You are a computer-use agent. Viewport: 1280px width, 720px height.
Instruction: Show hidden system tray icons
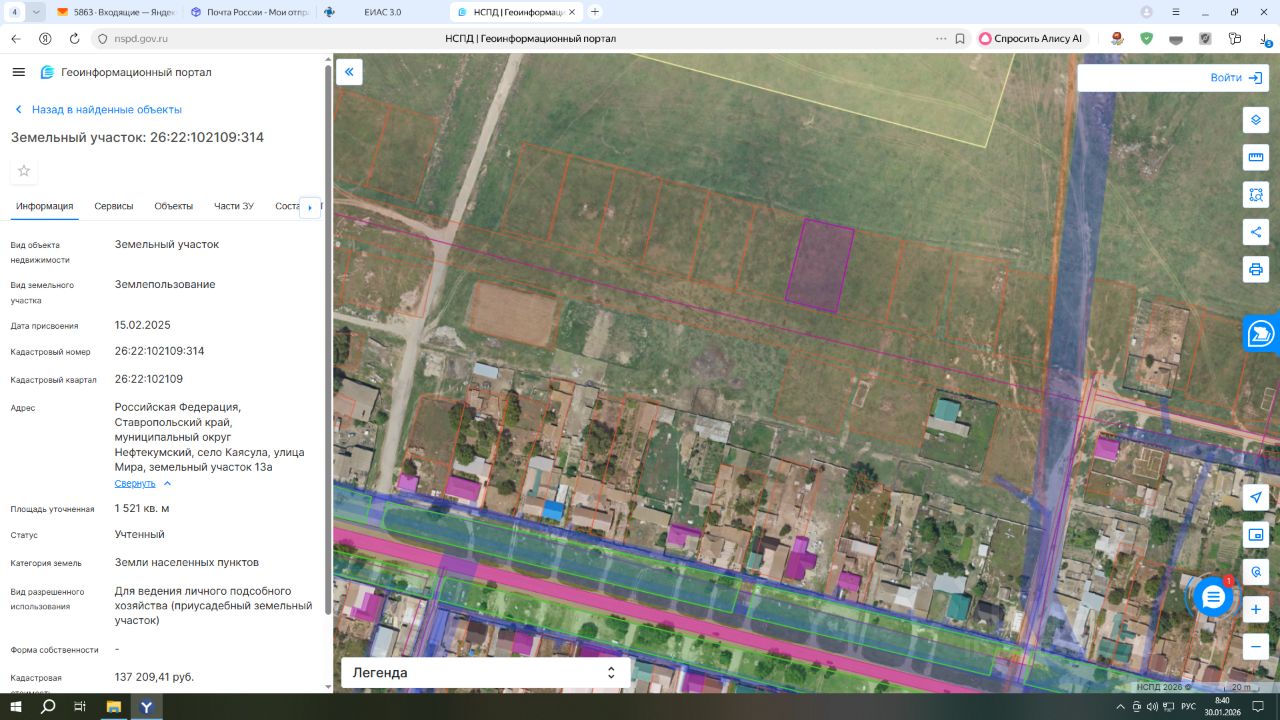coord(1120,707)
